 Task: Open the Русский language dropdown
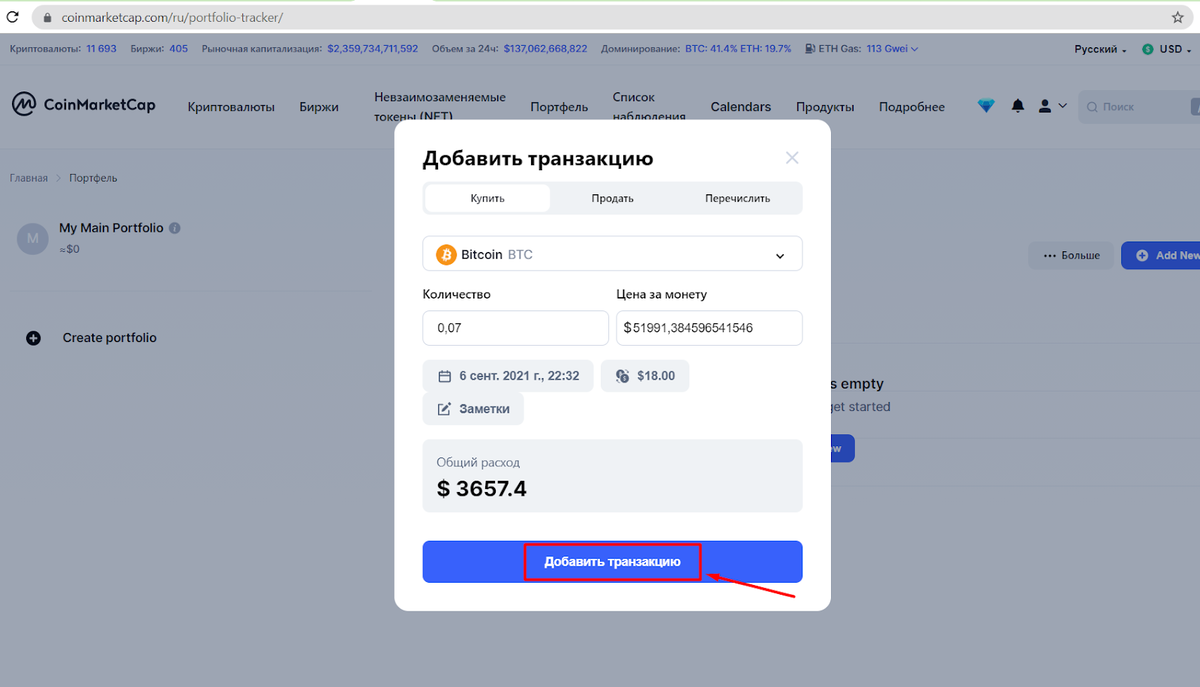point(1100,49)
